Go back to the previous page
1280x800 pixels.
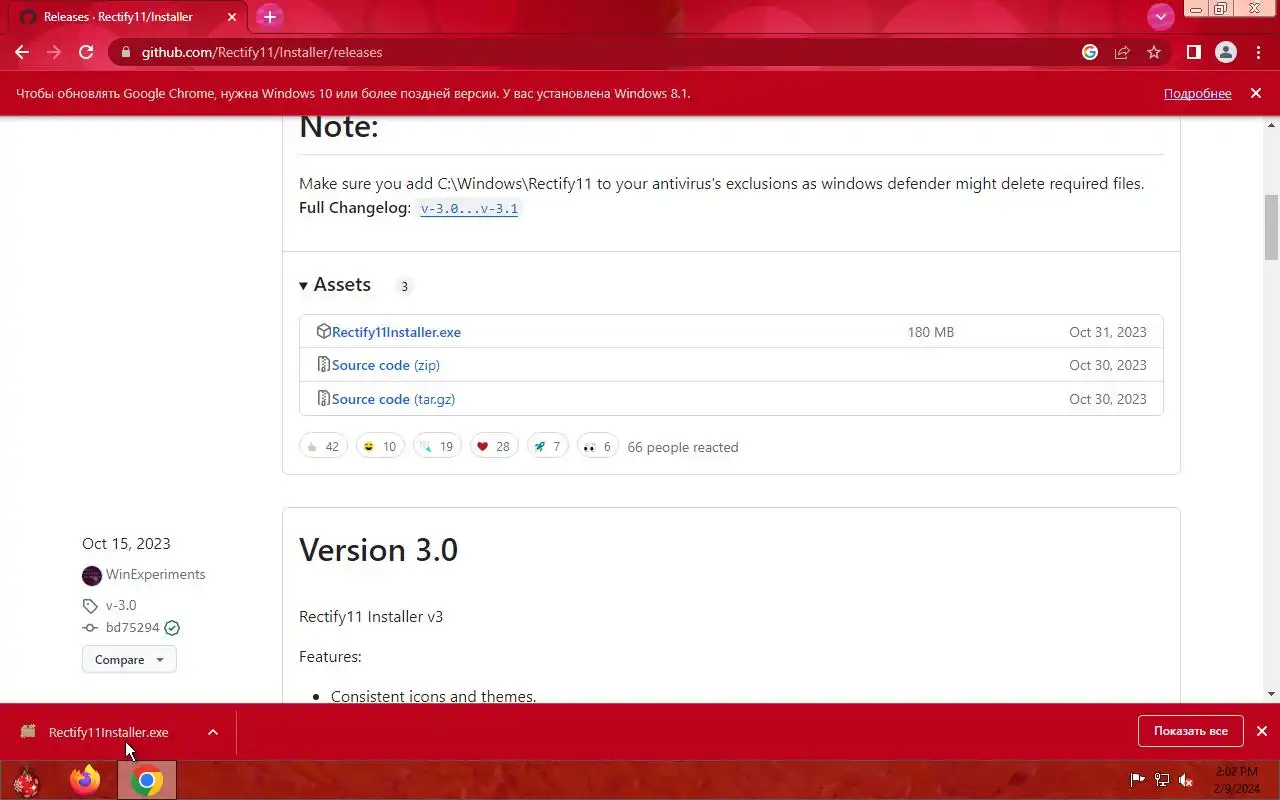22,52
